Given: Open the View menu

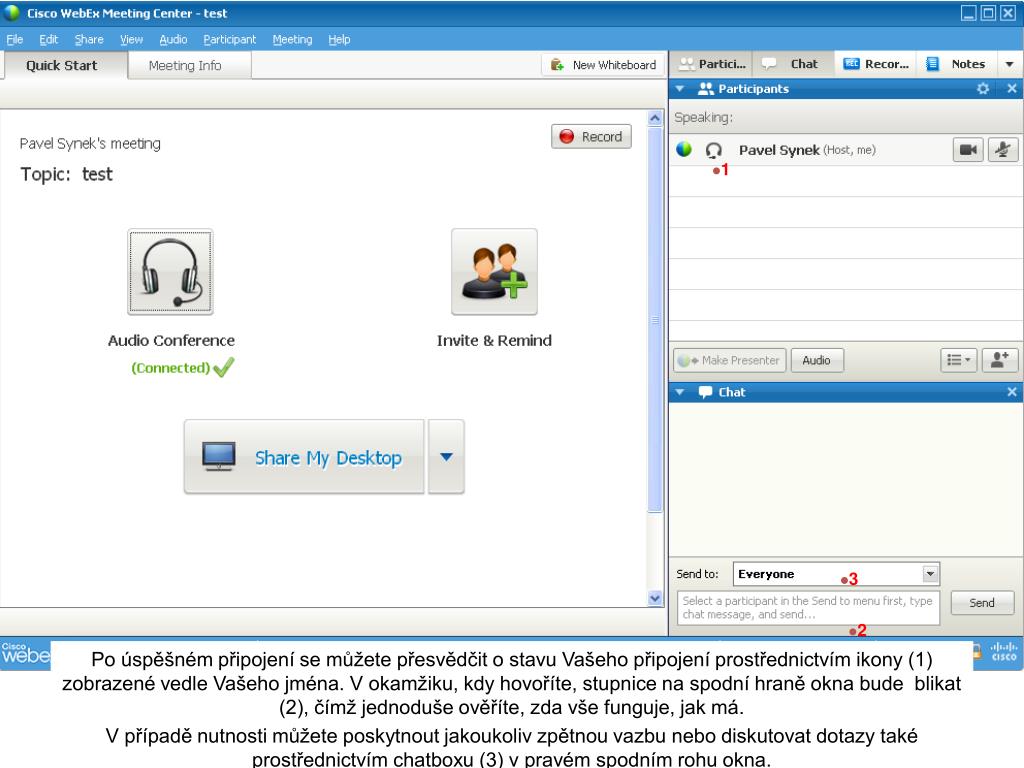Looking at the screenshot, I should pos(131,39).
